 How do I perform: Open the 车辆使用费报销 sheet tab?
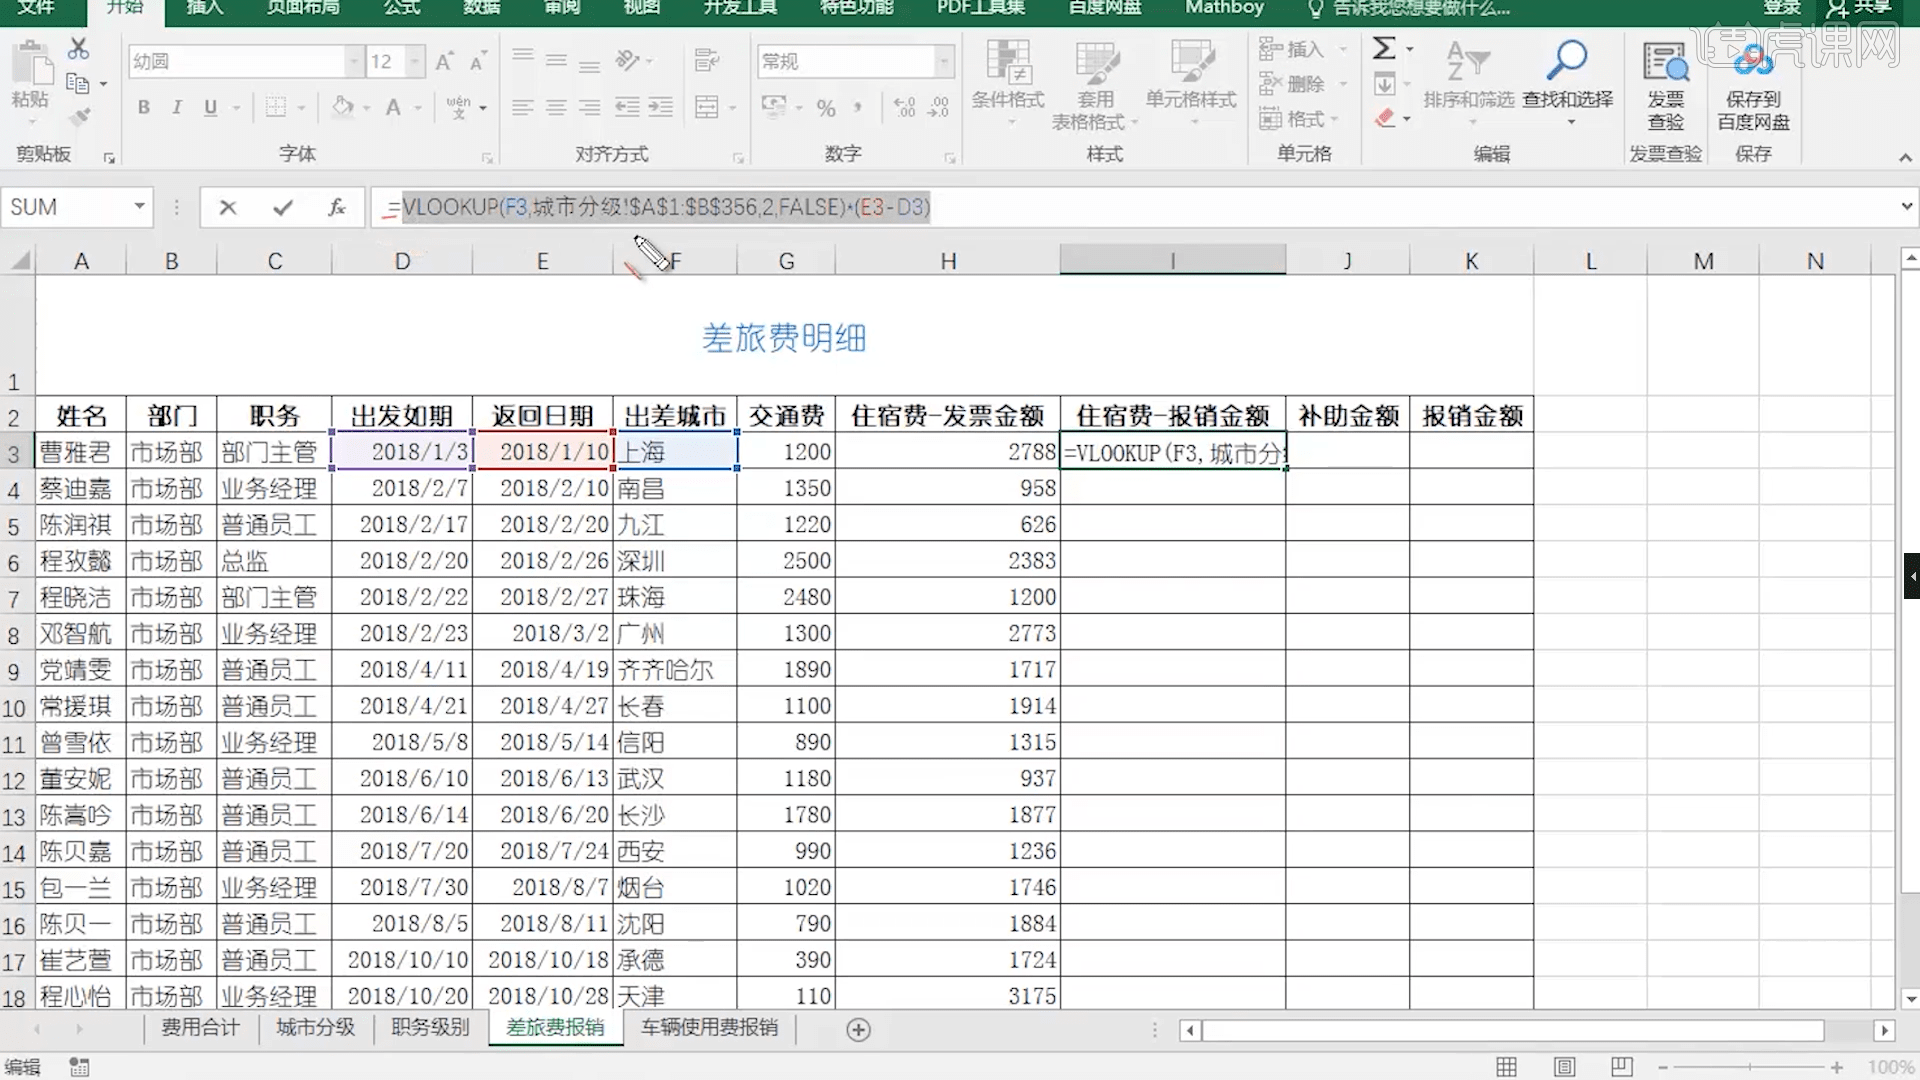click(709, 1028)
